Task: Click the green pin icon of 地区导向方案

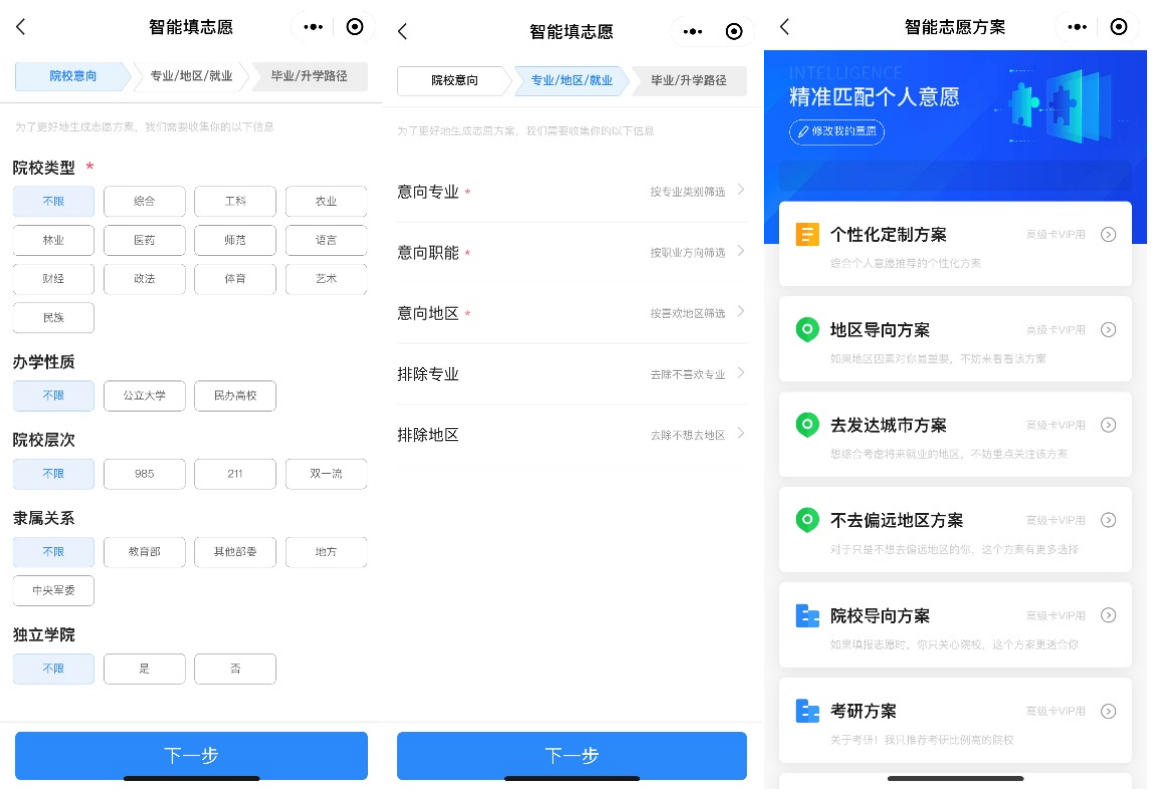Action: pos(807,329)
